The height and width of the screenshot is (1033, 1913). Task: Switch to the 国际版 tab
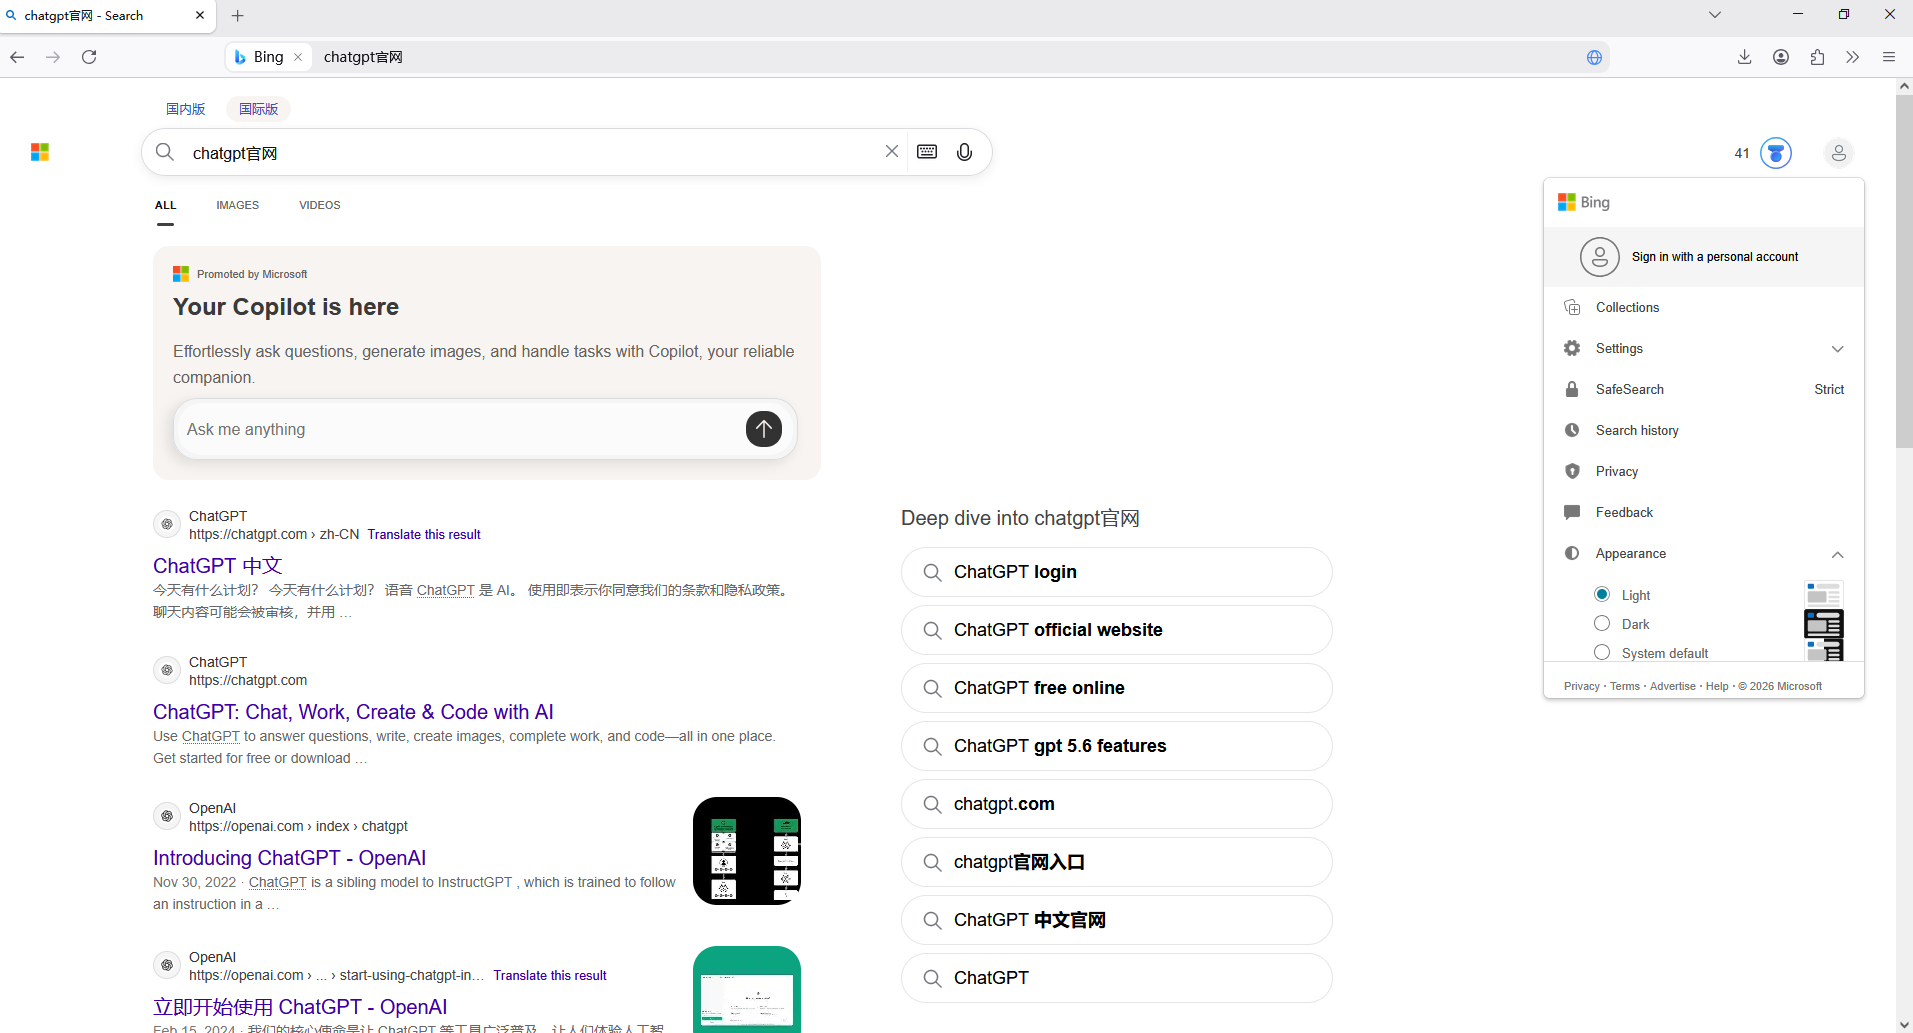point(259,109)
